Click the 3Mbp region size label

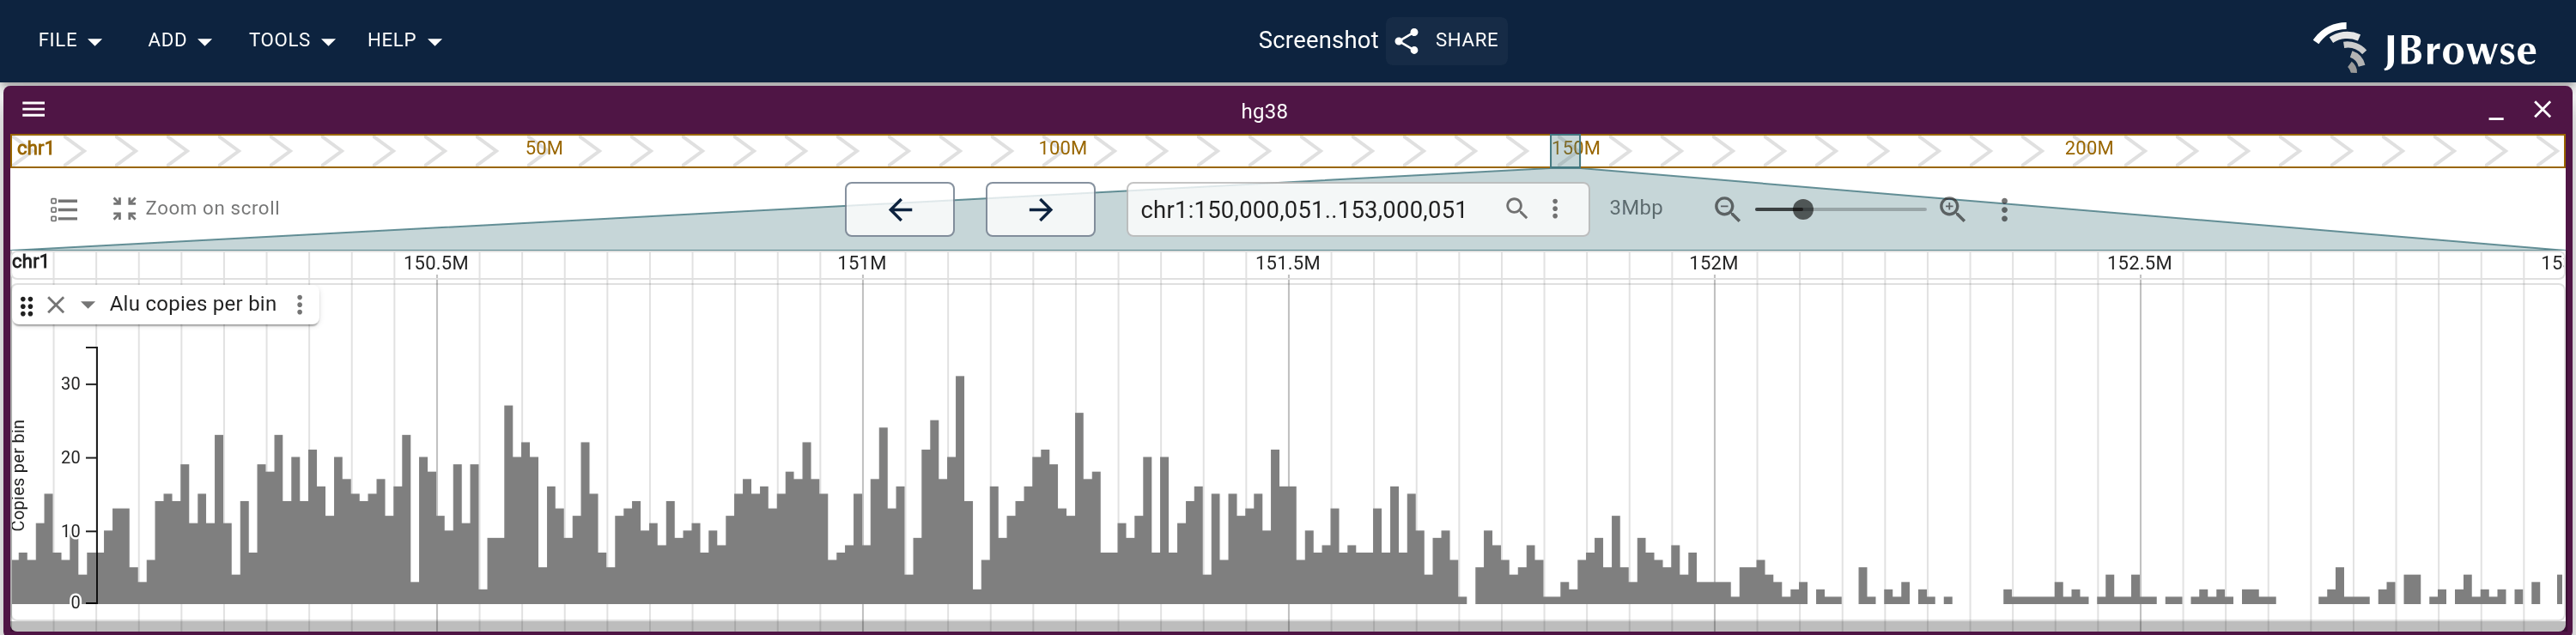(x=1636, y=208)
